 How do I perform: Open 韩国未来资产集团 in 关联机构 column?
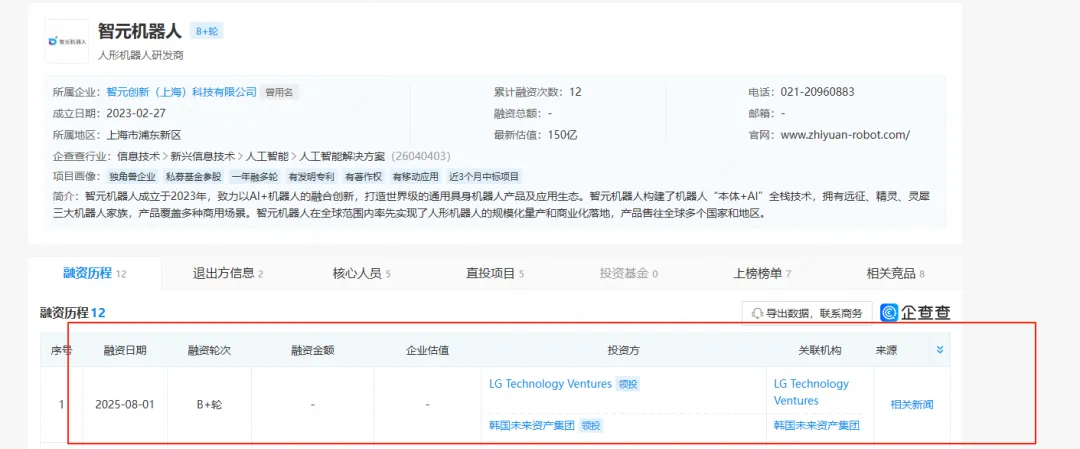click(817, 426)
